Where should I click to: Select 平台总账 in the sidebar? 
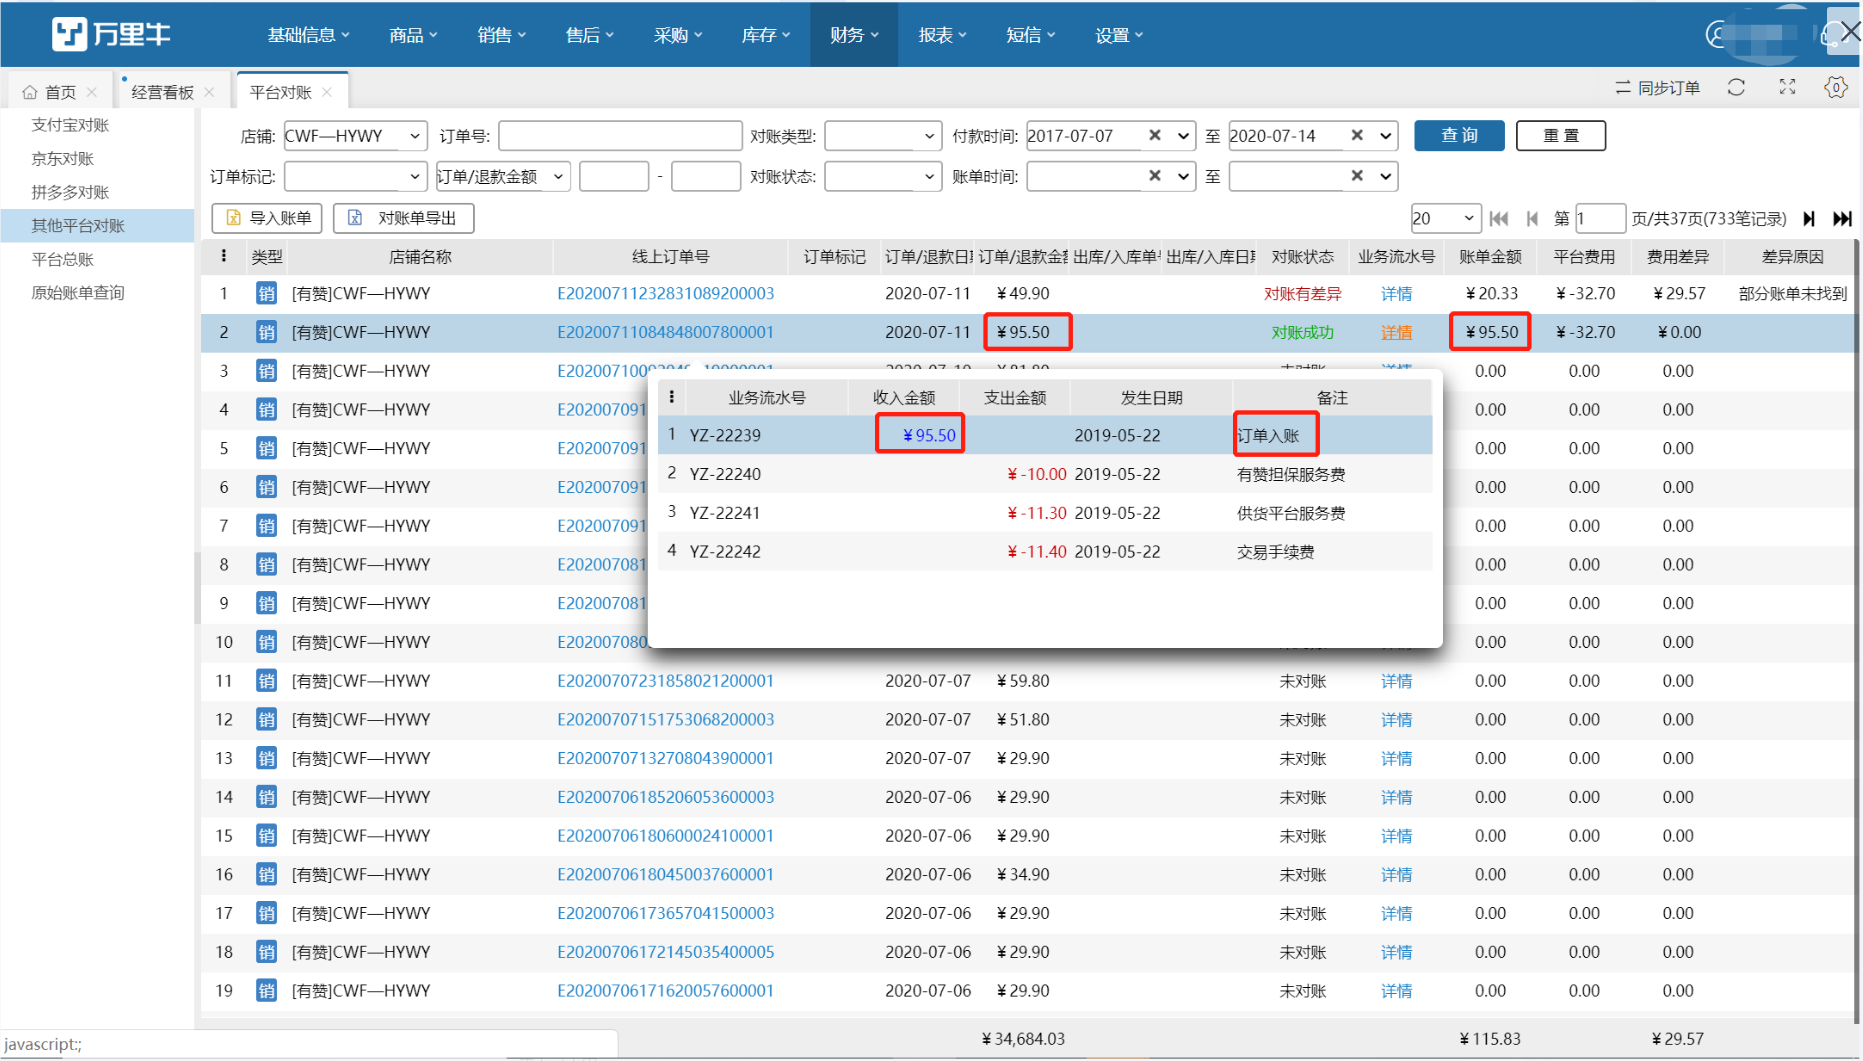coord(62,259)
